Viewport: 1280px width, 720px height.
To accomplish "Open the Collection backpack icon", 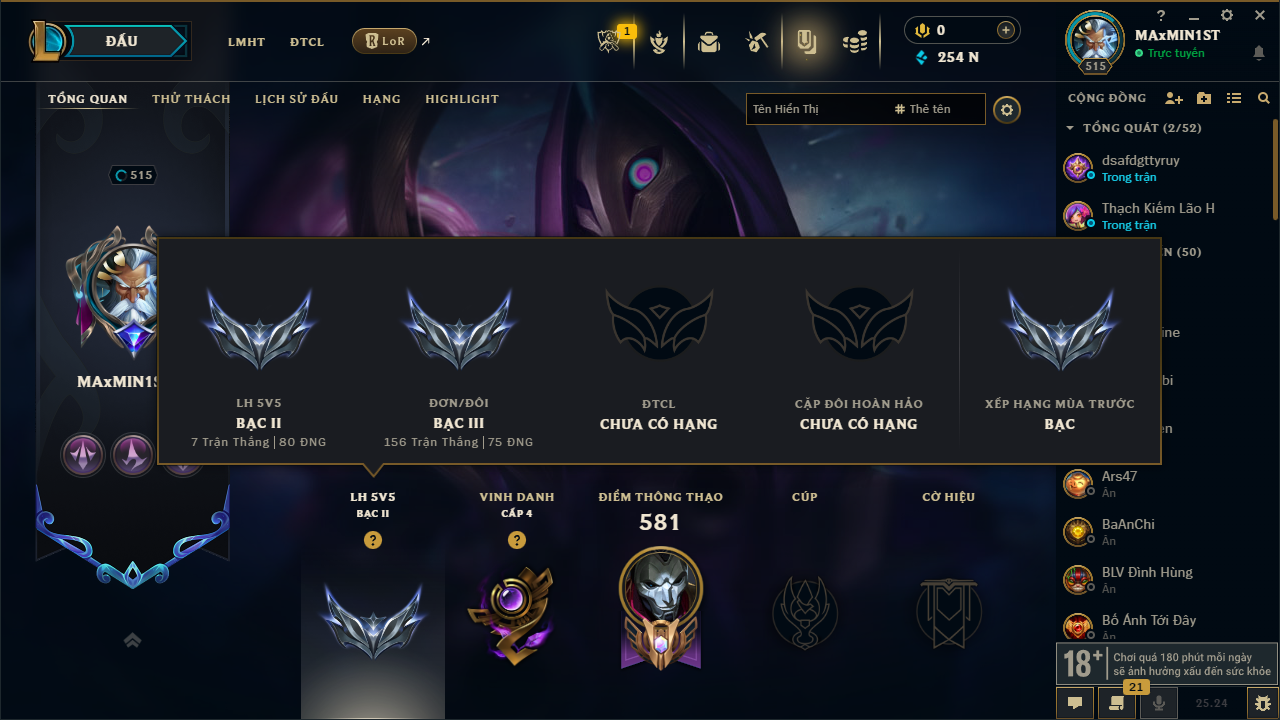I will 709,42.
